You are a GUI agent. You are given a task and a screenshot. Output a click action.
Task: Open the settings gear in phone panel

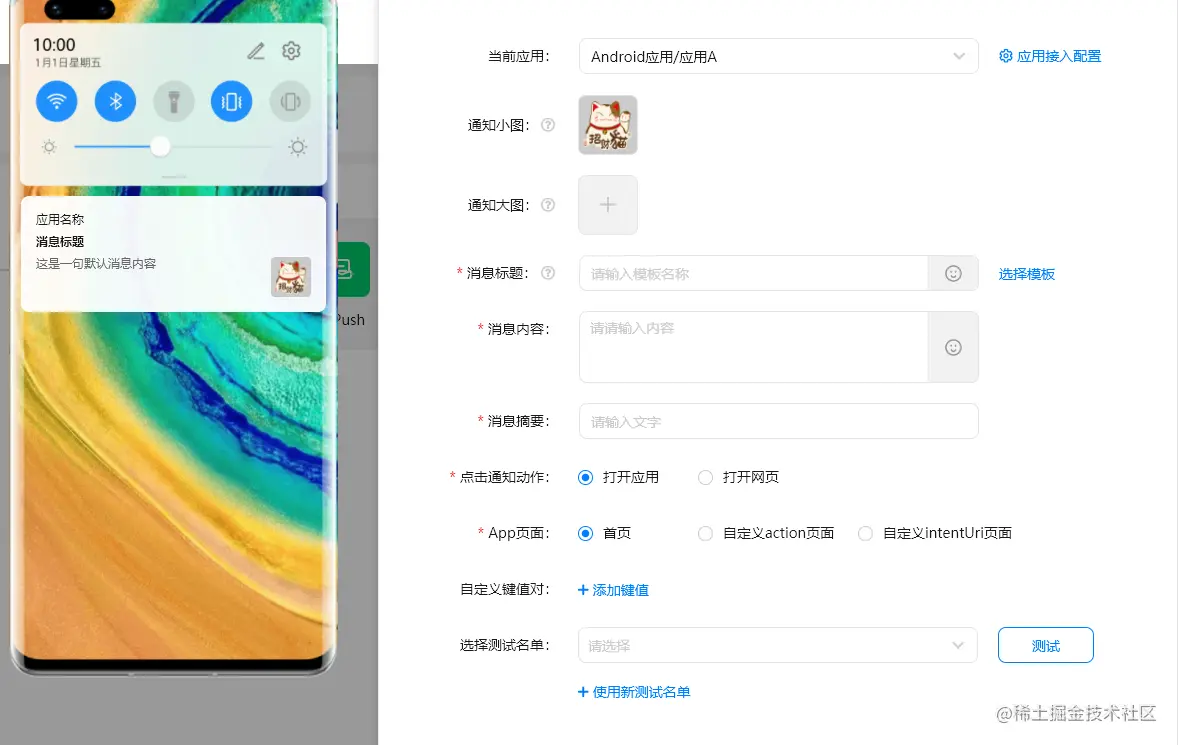[291, 50]
